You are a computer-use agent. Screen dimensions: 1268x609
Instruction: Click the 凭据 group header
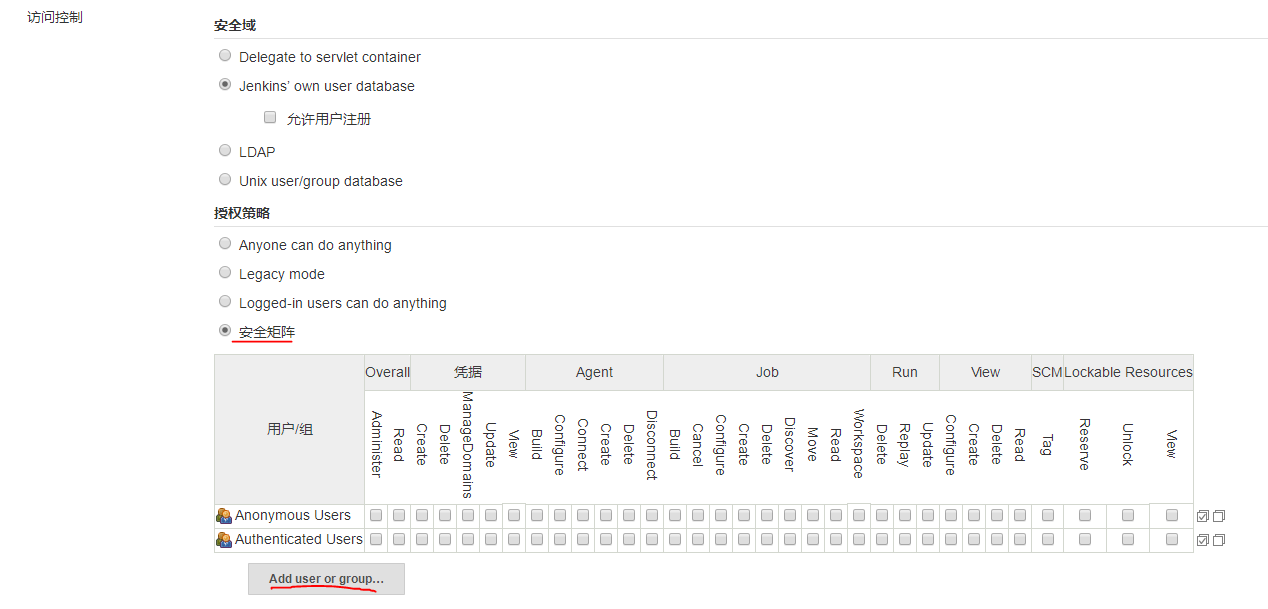point(468,372)
